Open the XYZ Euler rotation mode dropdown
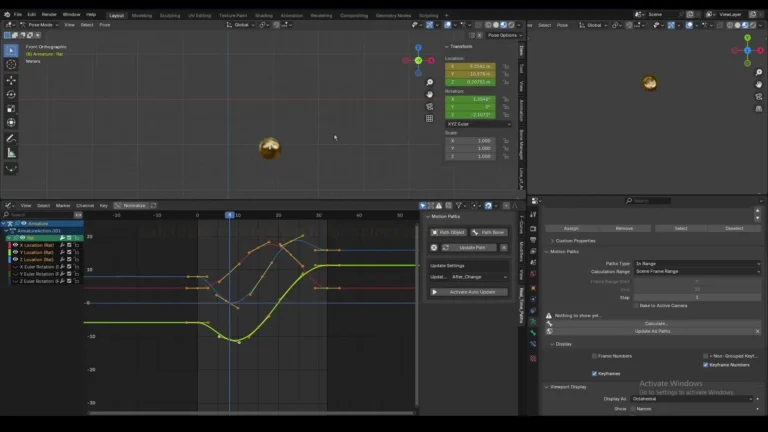Viewport: 768px width, 432px height. pos(479,124)
